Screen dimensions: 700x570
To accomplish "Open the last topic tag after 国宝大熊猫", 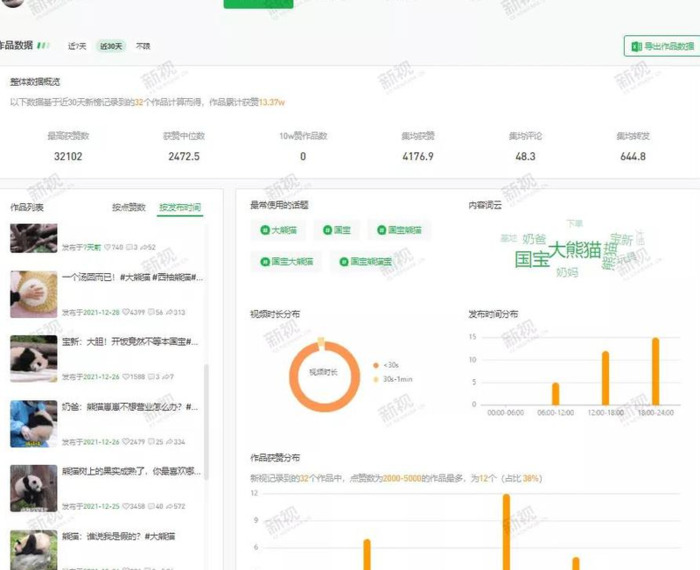I will (367, 262).
